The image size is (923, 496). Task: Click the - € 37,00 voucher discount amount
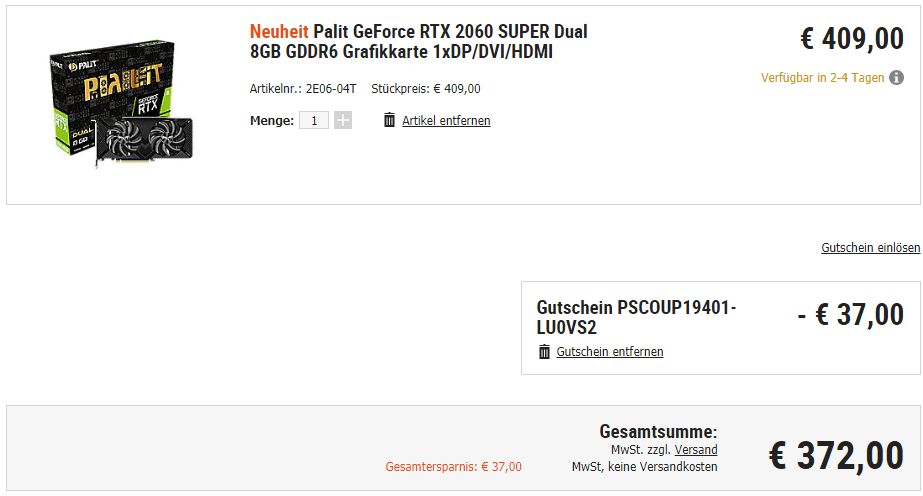(851, 315)
